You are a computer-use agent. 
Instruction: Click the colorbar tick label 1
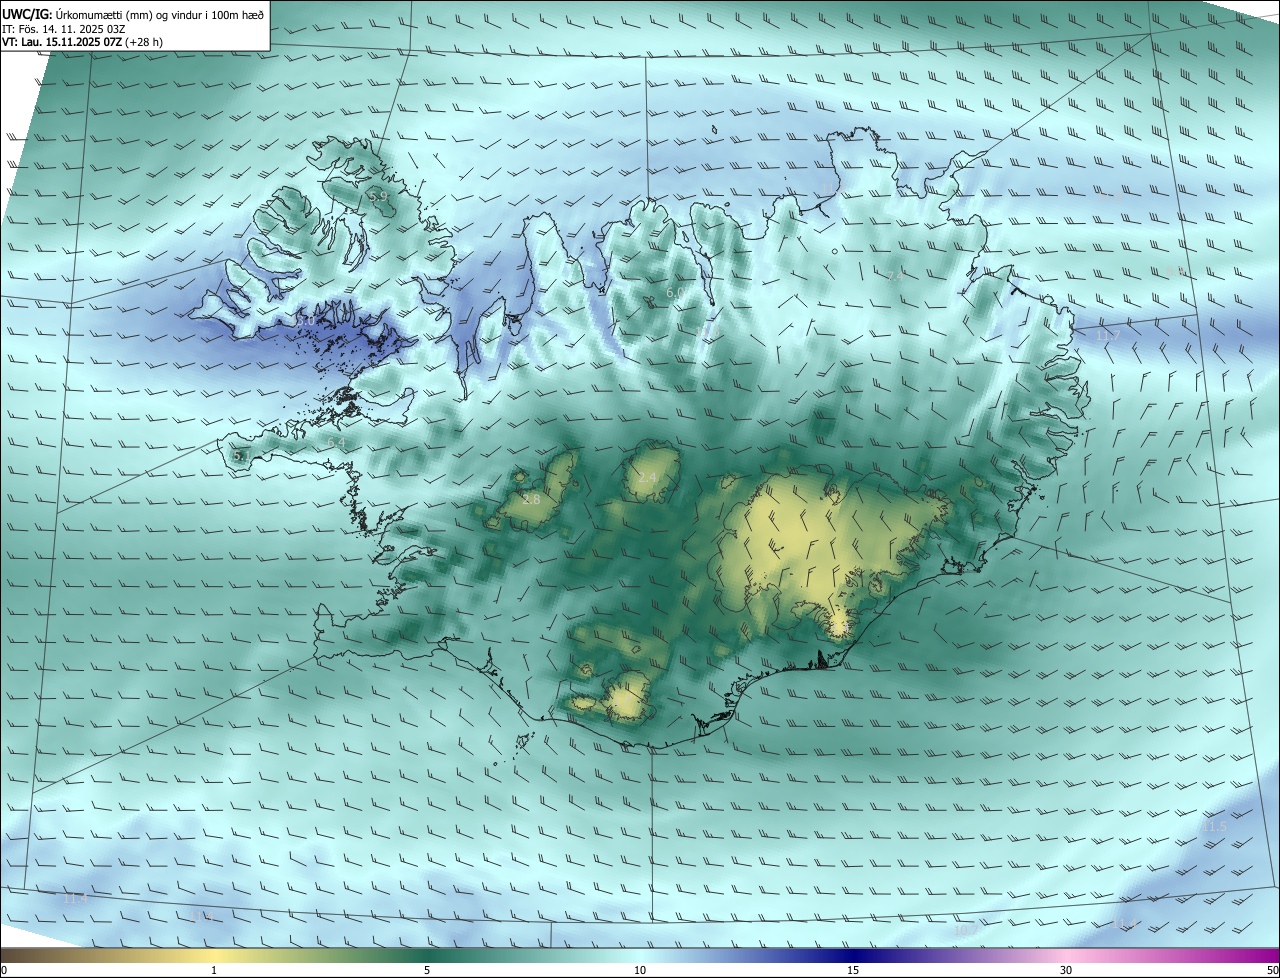coord(214,971)
